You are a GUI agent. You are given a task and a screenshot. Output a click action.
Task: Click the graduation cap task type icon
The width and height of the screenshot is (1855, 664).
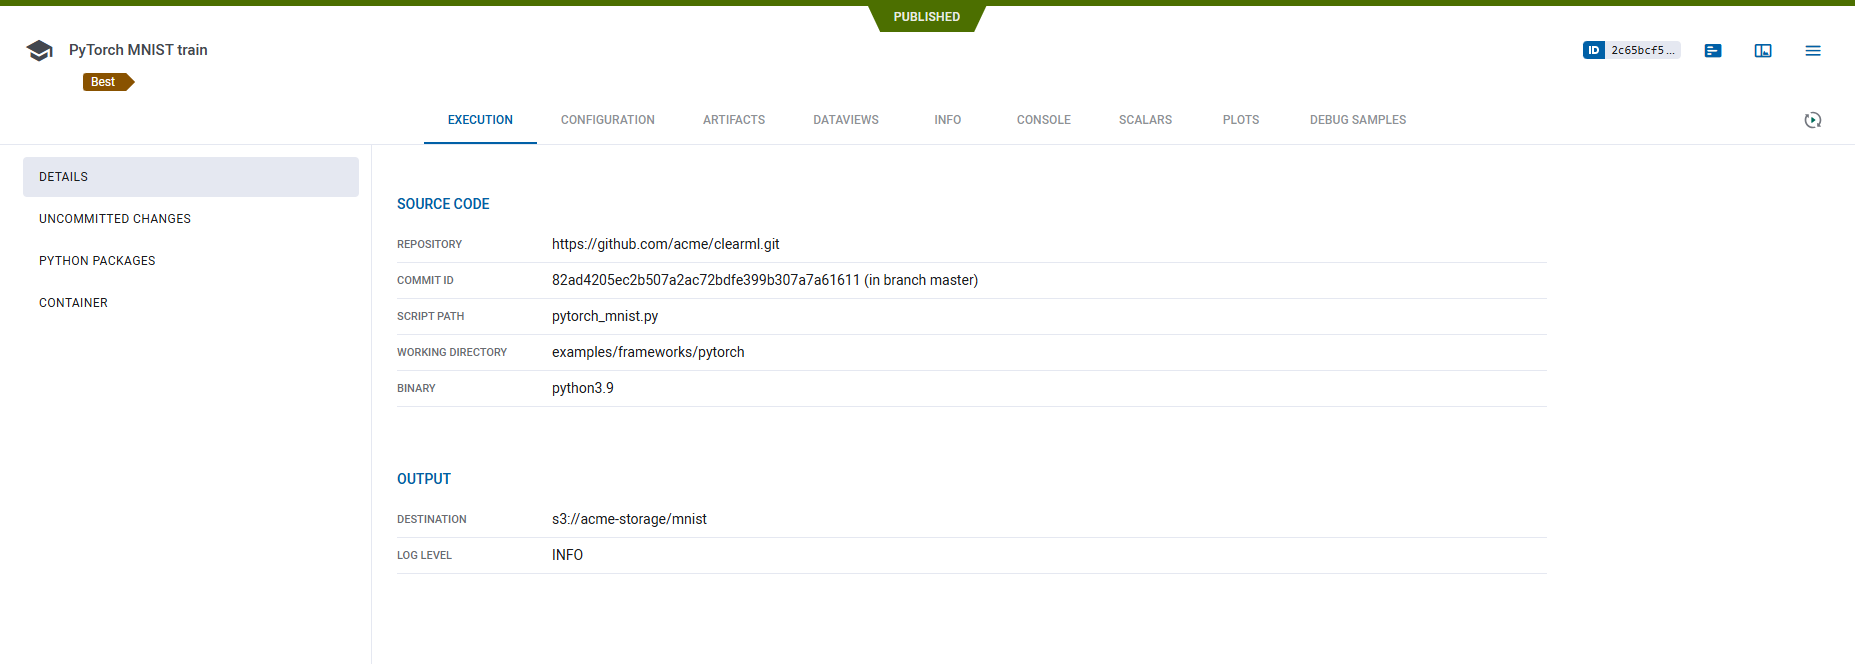tap(39, 50)
